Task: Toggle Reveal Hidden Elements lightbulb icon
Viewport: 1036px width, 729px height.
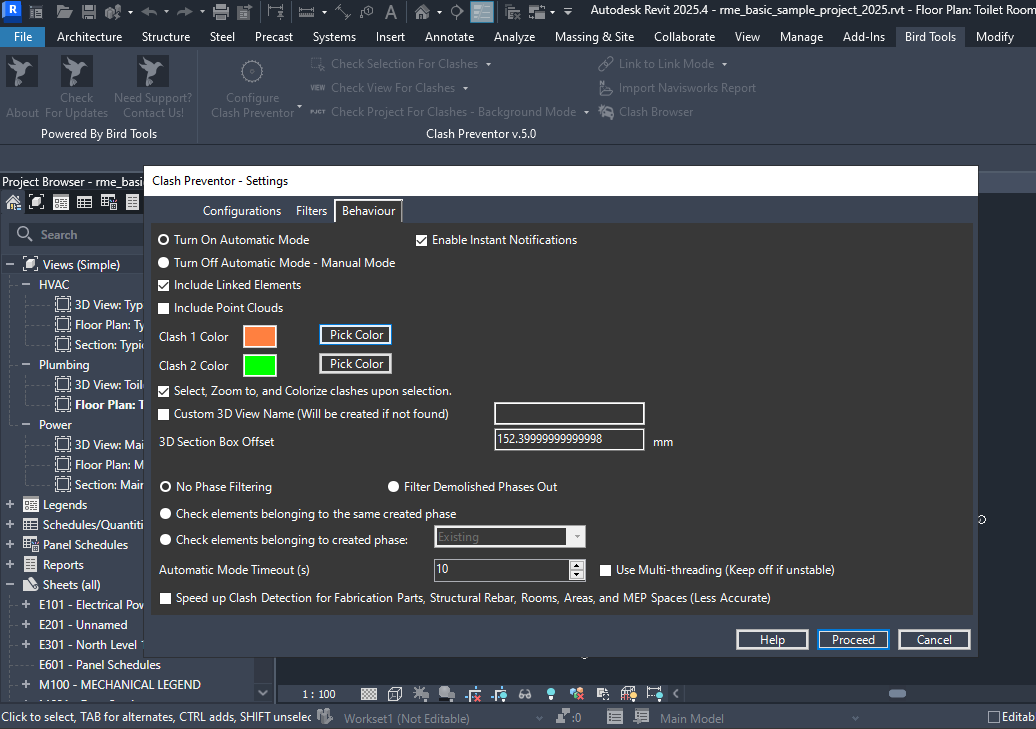Action: point(551,693)
